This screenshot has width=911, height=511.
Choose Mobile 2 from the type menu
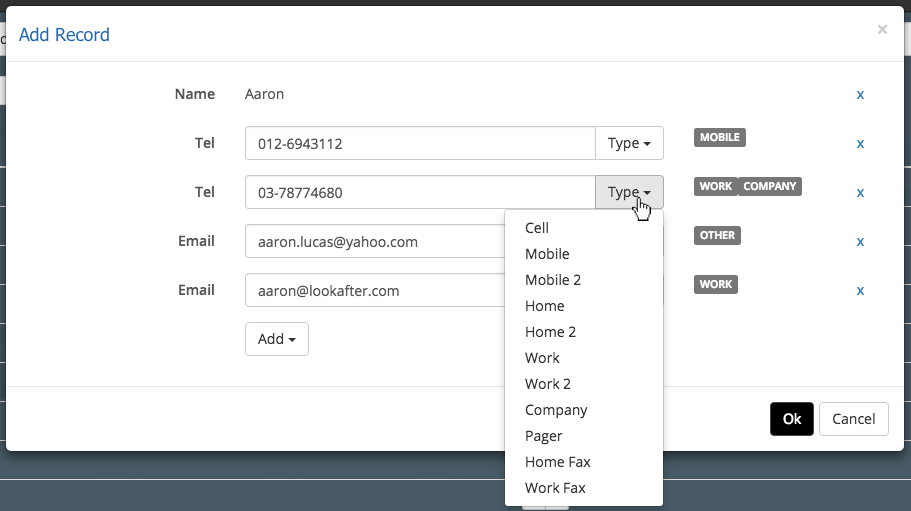tap(553, 280)
